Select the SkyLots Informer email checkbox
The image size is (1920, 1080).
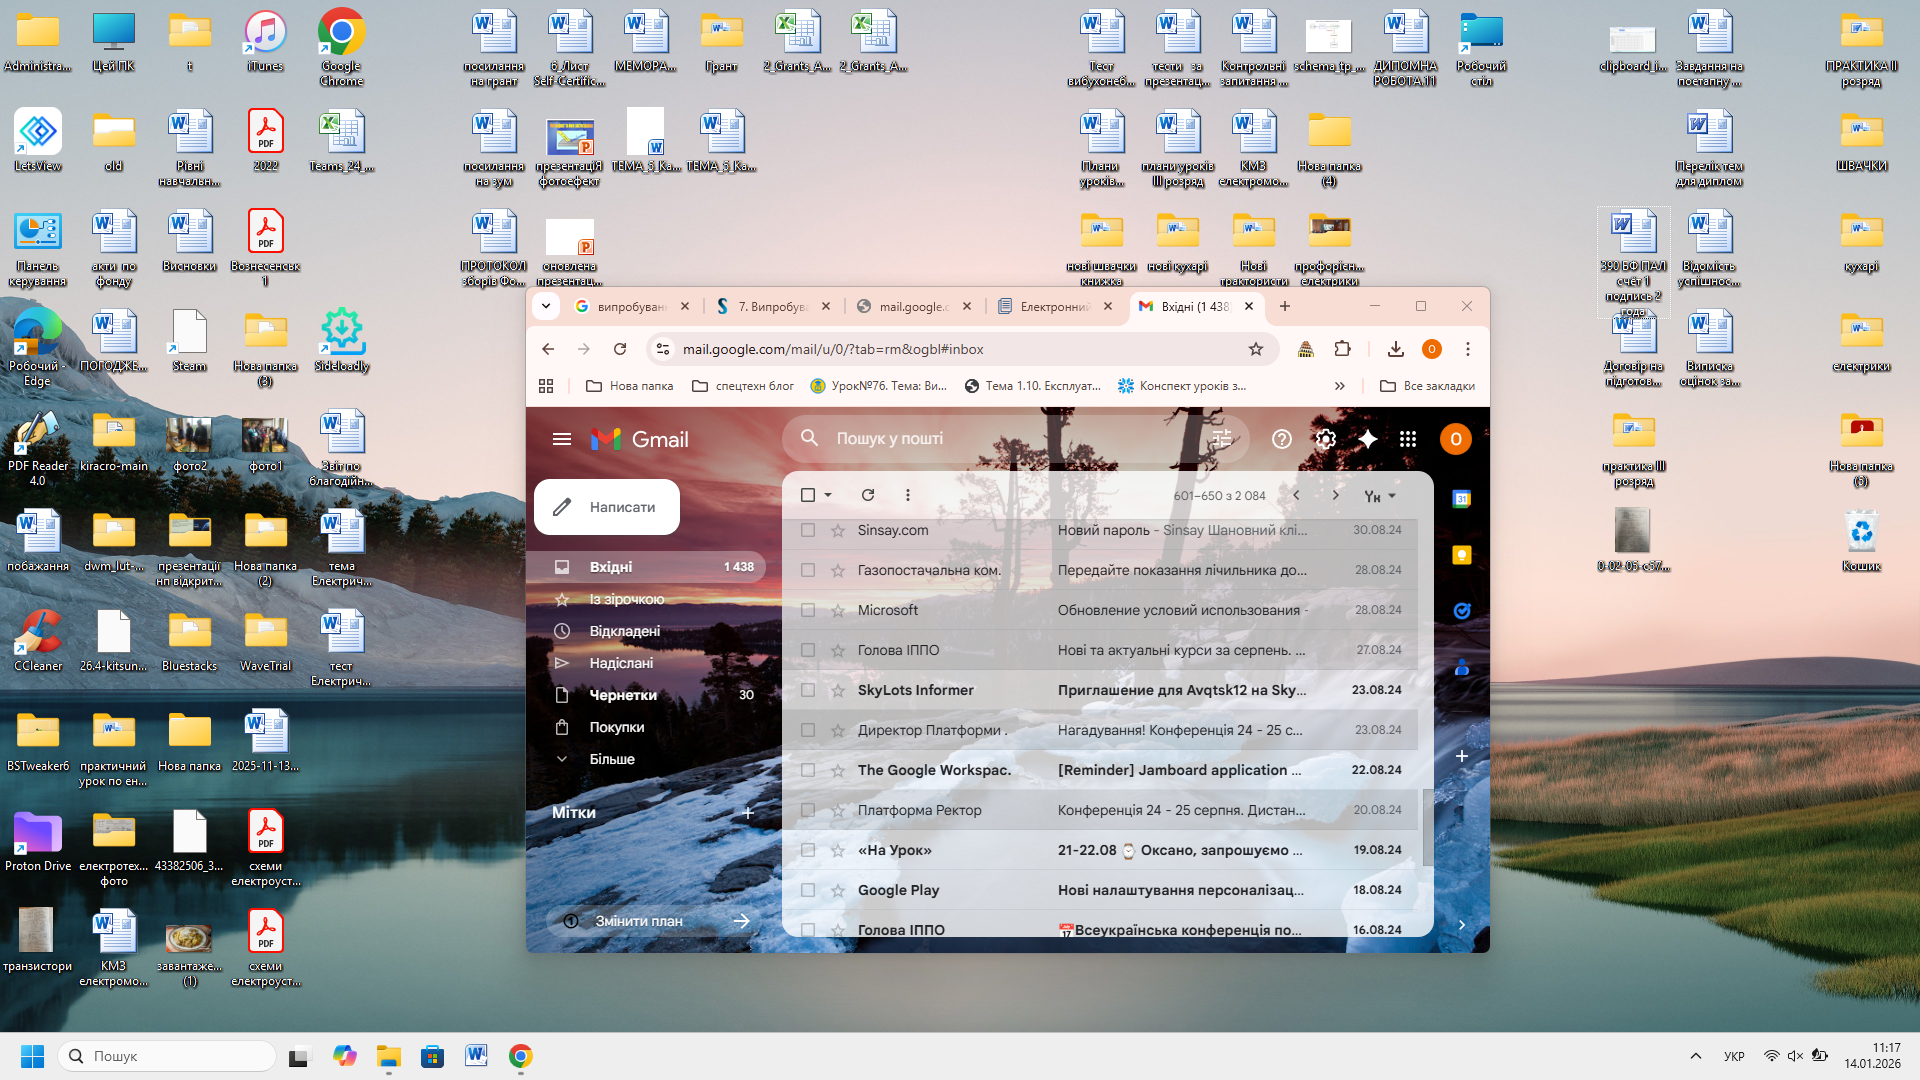808,690
